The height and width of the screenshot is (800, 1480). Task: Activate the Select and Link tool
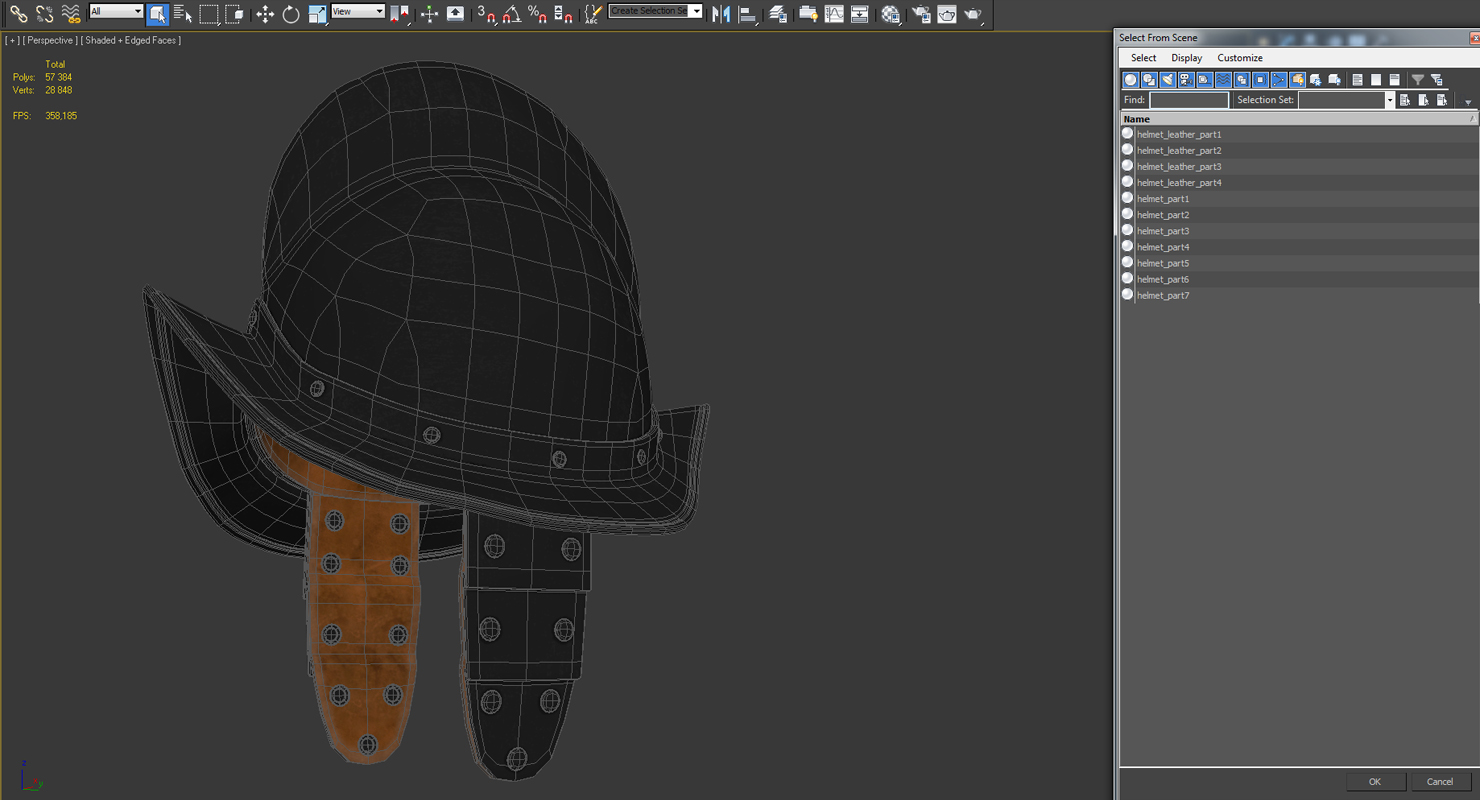[18, 14]
